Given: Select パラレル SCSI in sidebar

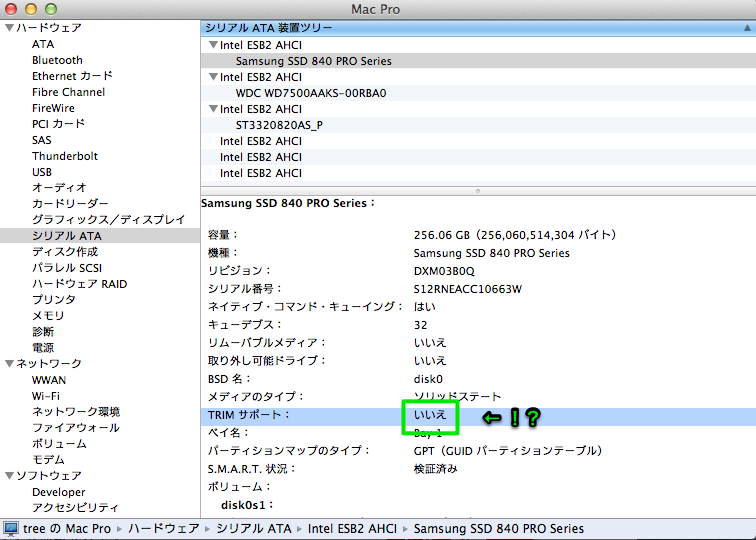Looking at the screenshot, I should [67, 268].
